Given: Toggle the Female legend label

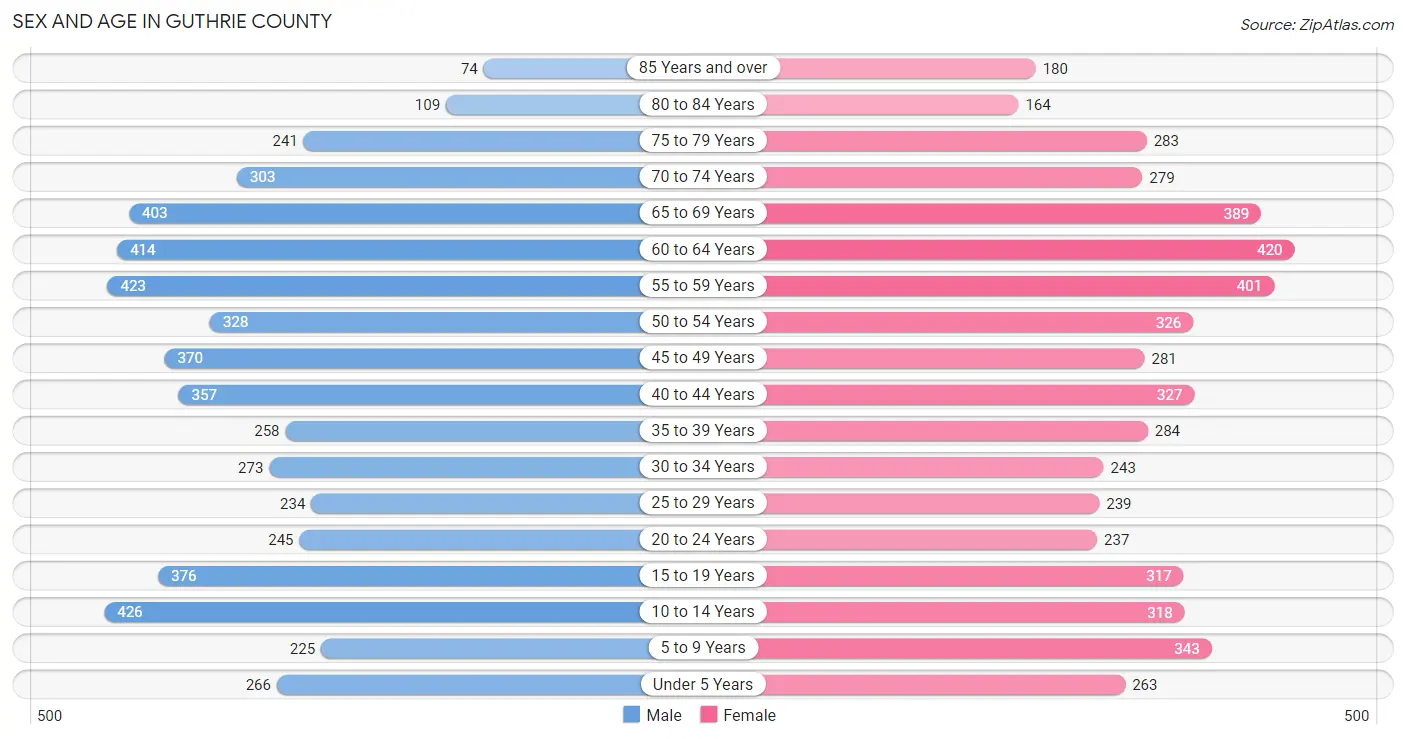Looking at the screenshot, I should click(750, 715).
